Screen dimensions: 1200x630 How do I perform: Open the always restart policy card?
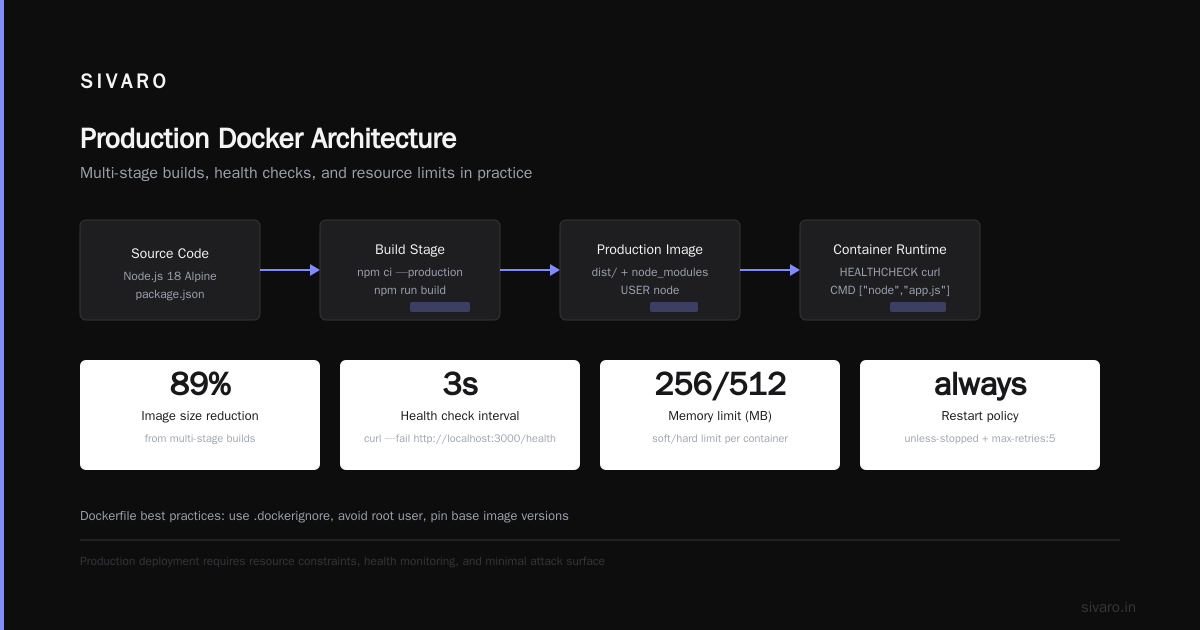pos(980,415)
